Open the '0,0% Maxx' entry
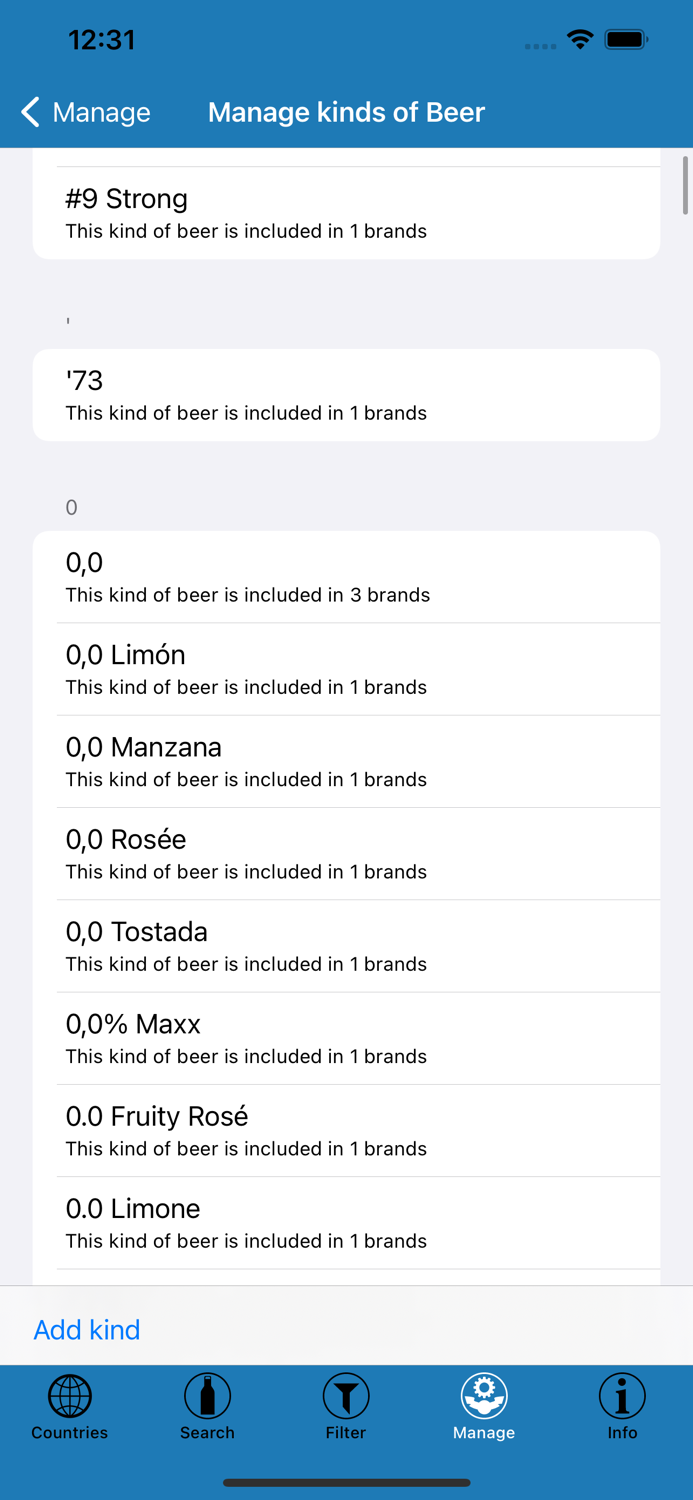Screen dimensions: 693x1500 pos(346,1038)
